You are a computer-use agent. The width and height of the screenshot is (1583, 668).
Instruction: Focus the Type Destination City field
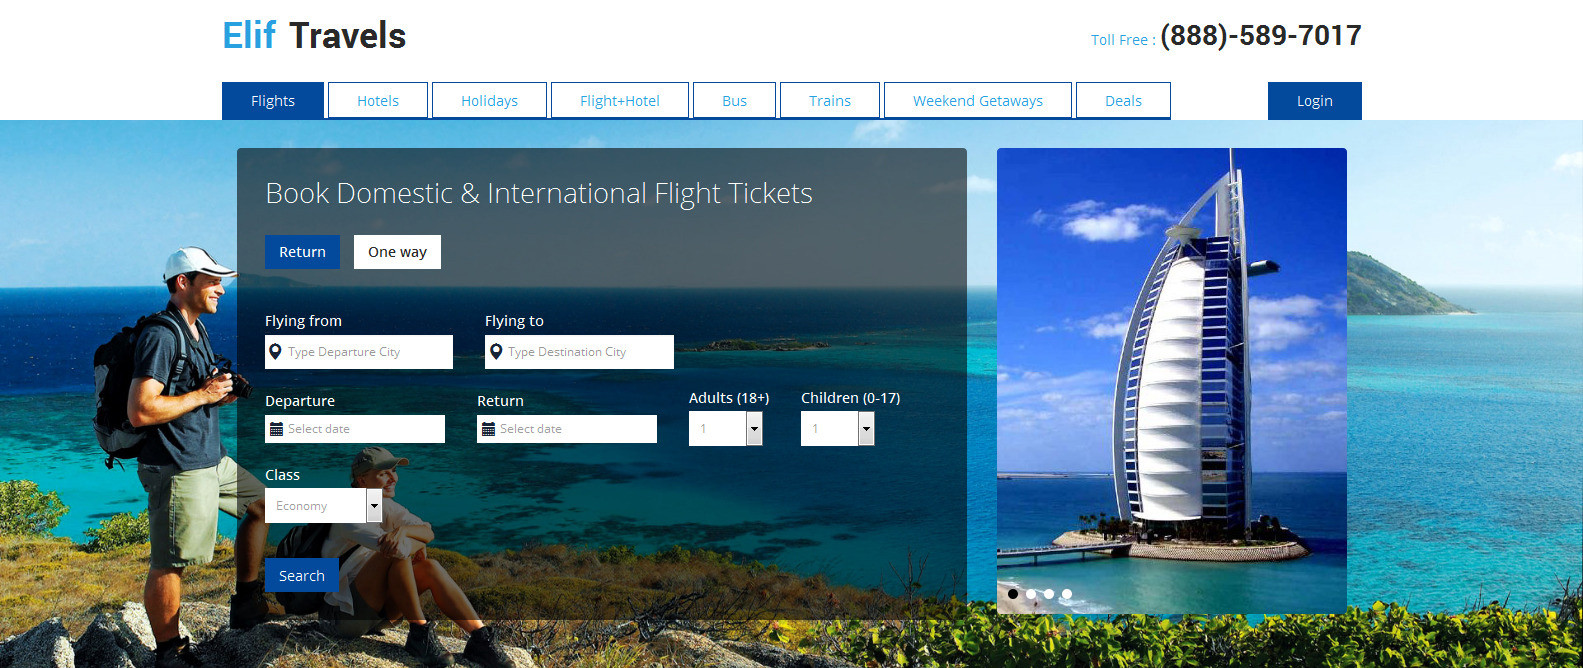[586, 352]
